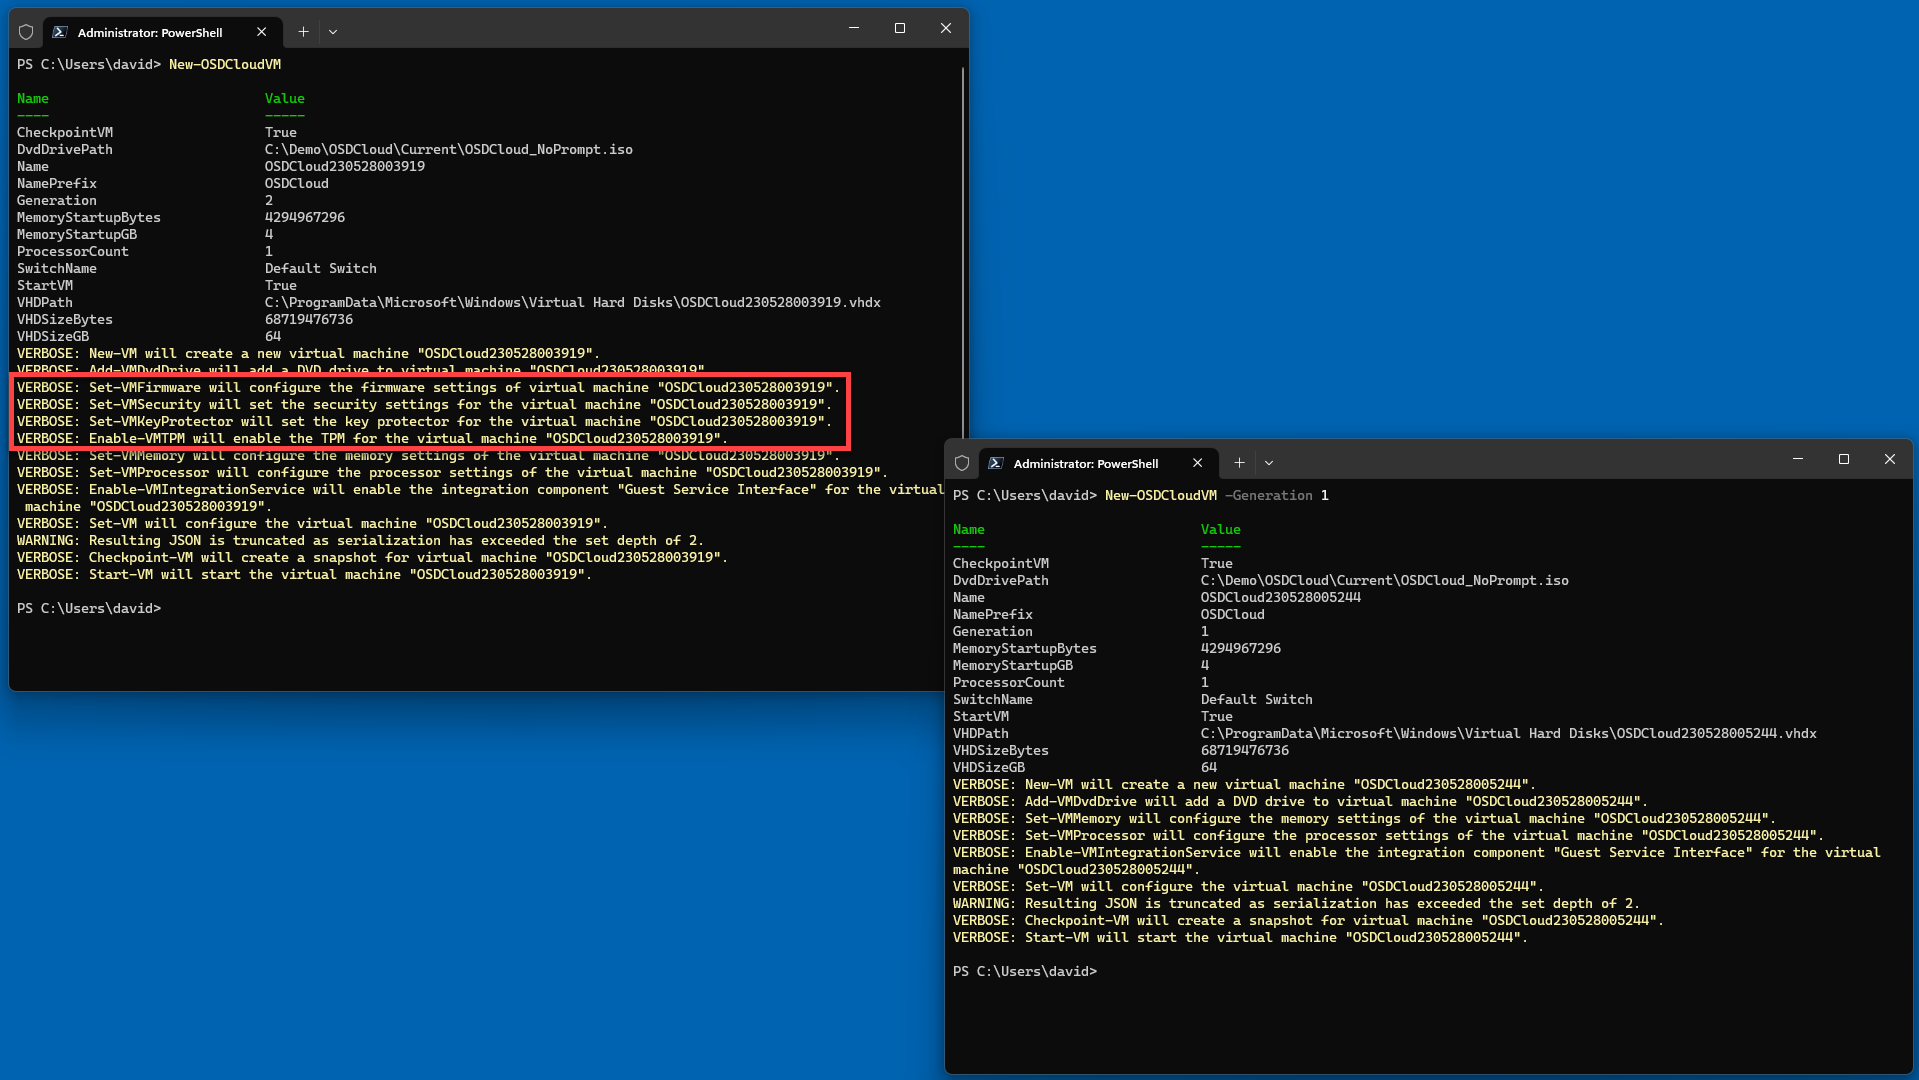Maximize the Generation 2 PowerShell window
The width and height of the screenshot is (1919, 1080).
(x=900, y=29)
